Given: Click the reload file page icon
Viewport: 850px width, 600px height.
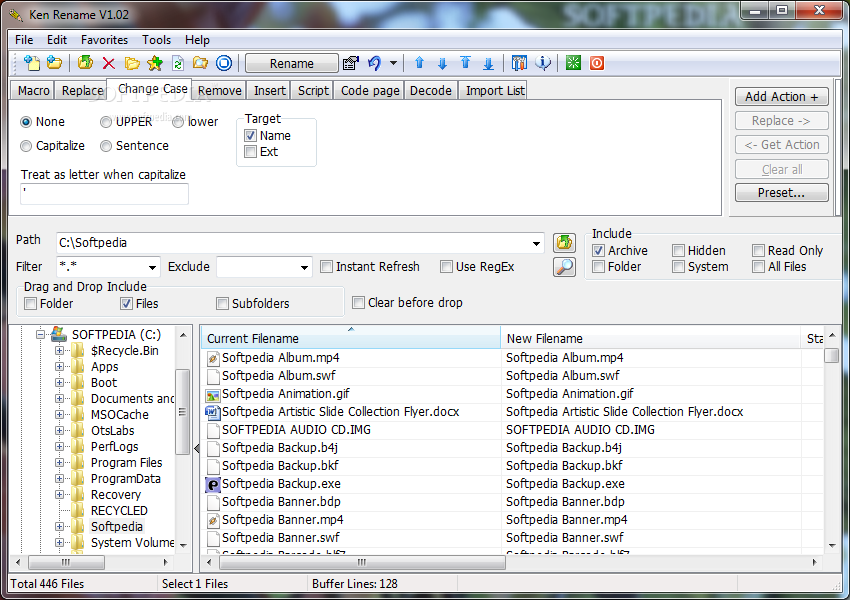Looking at the screenshot, I should coord(178,63).
